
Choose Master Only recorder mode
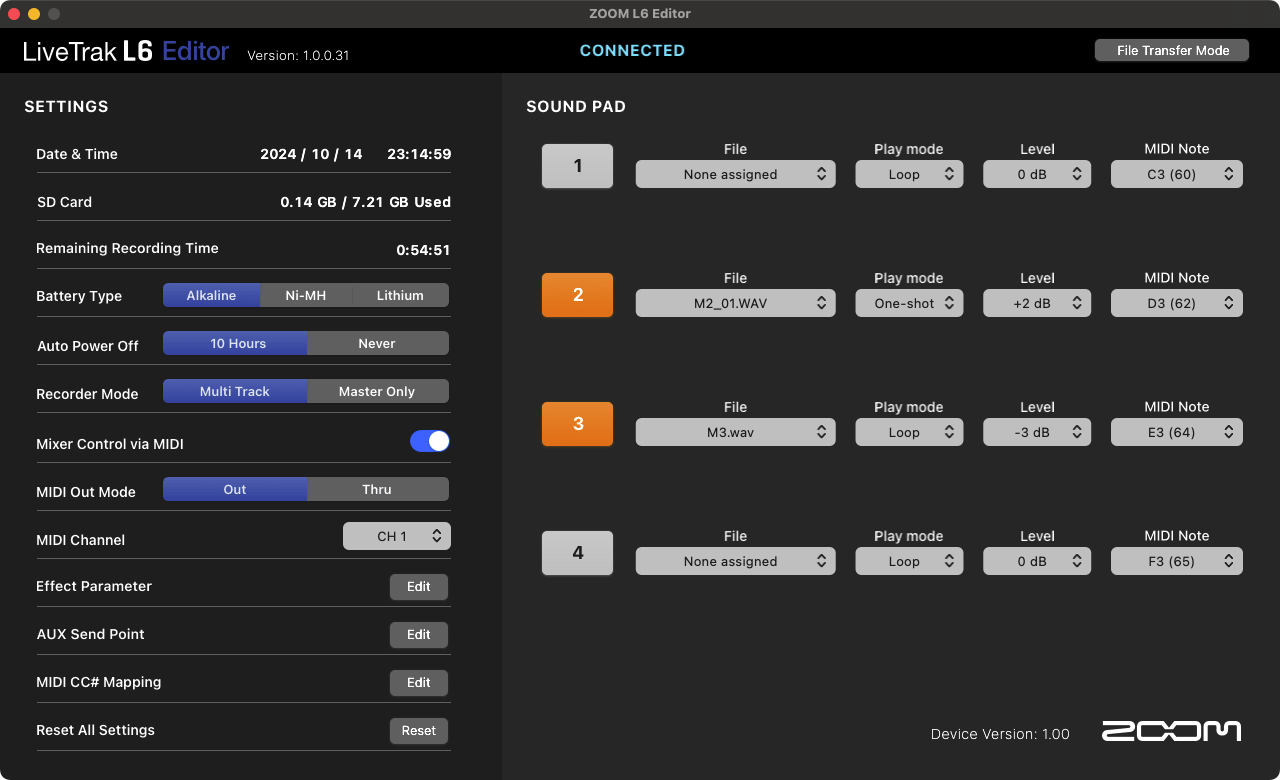pyautogui.click(x=377, y=391)
